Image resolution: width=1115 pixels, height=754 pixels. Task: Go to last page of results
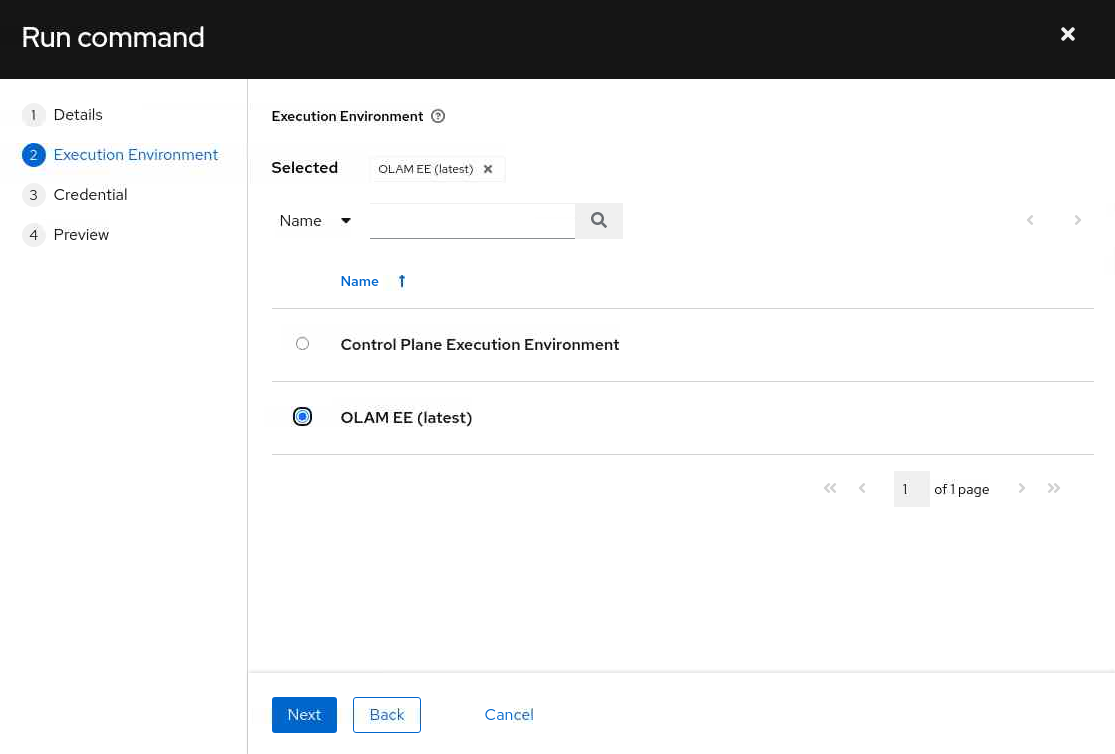[x=1054, y=489]
